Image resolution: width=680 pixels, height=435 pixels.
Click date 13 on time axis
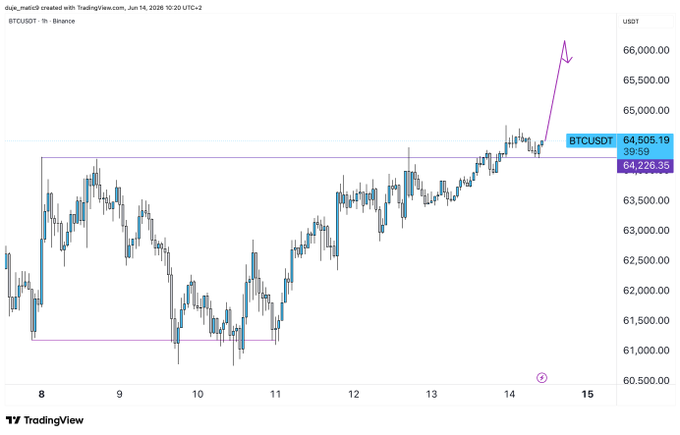click(x=432, y=394)
